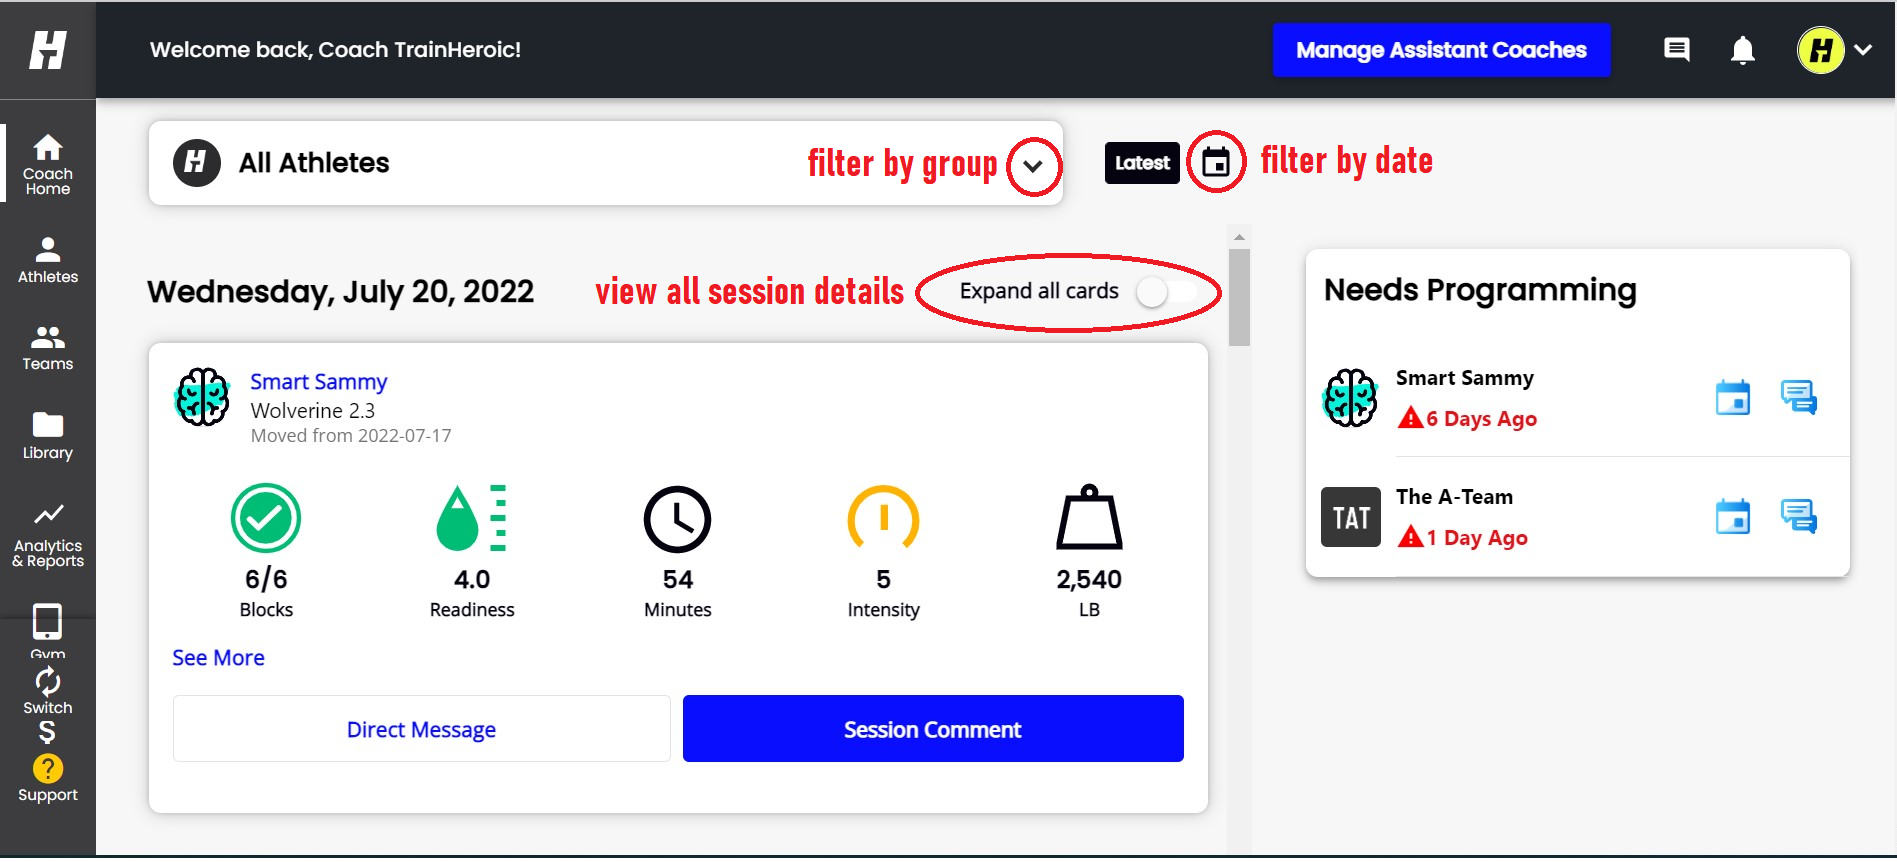Open calendar for Smart Sammy in Needs Programming

coord(1733,398)
